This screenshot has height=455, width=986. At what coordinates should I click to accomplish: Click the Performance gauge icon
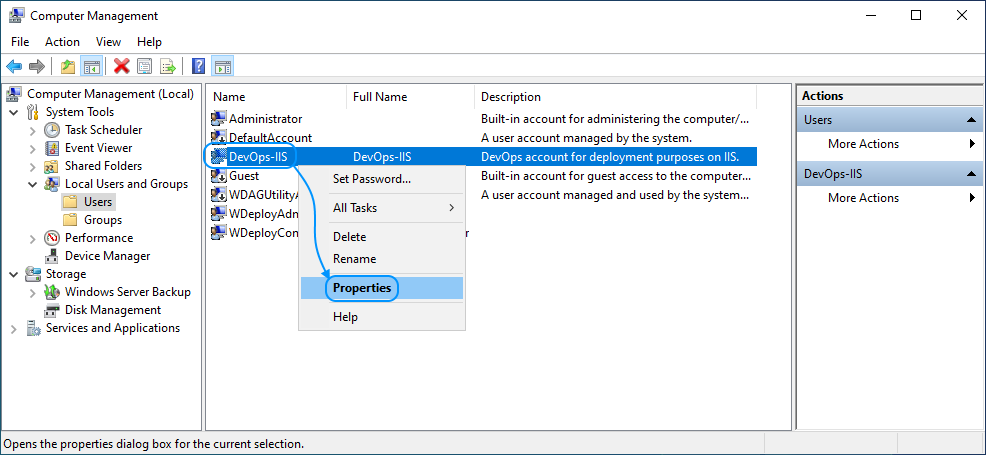[52, 238]
